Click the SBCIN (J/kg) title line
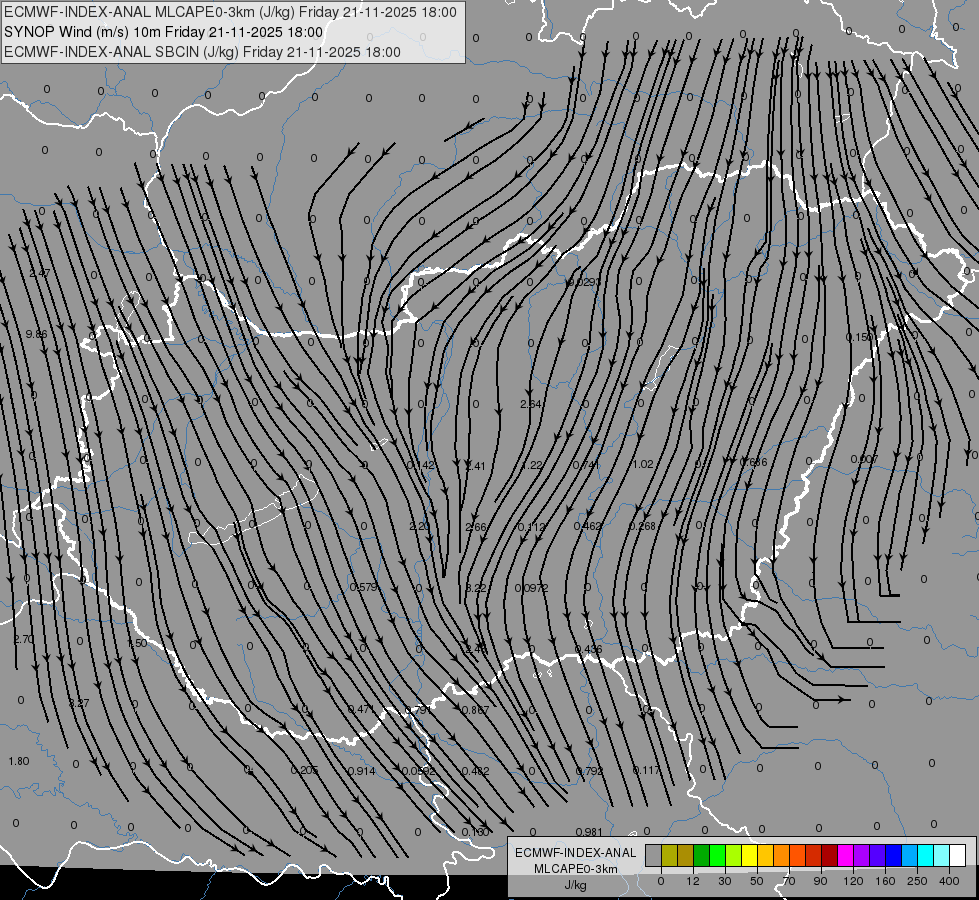Viewport: 979px width, 900px height. click(202, 52)
